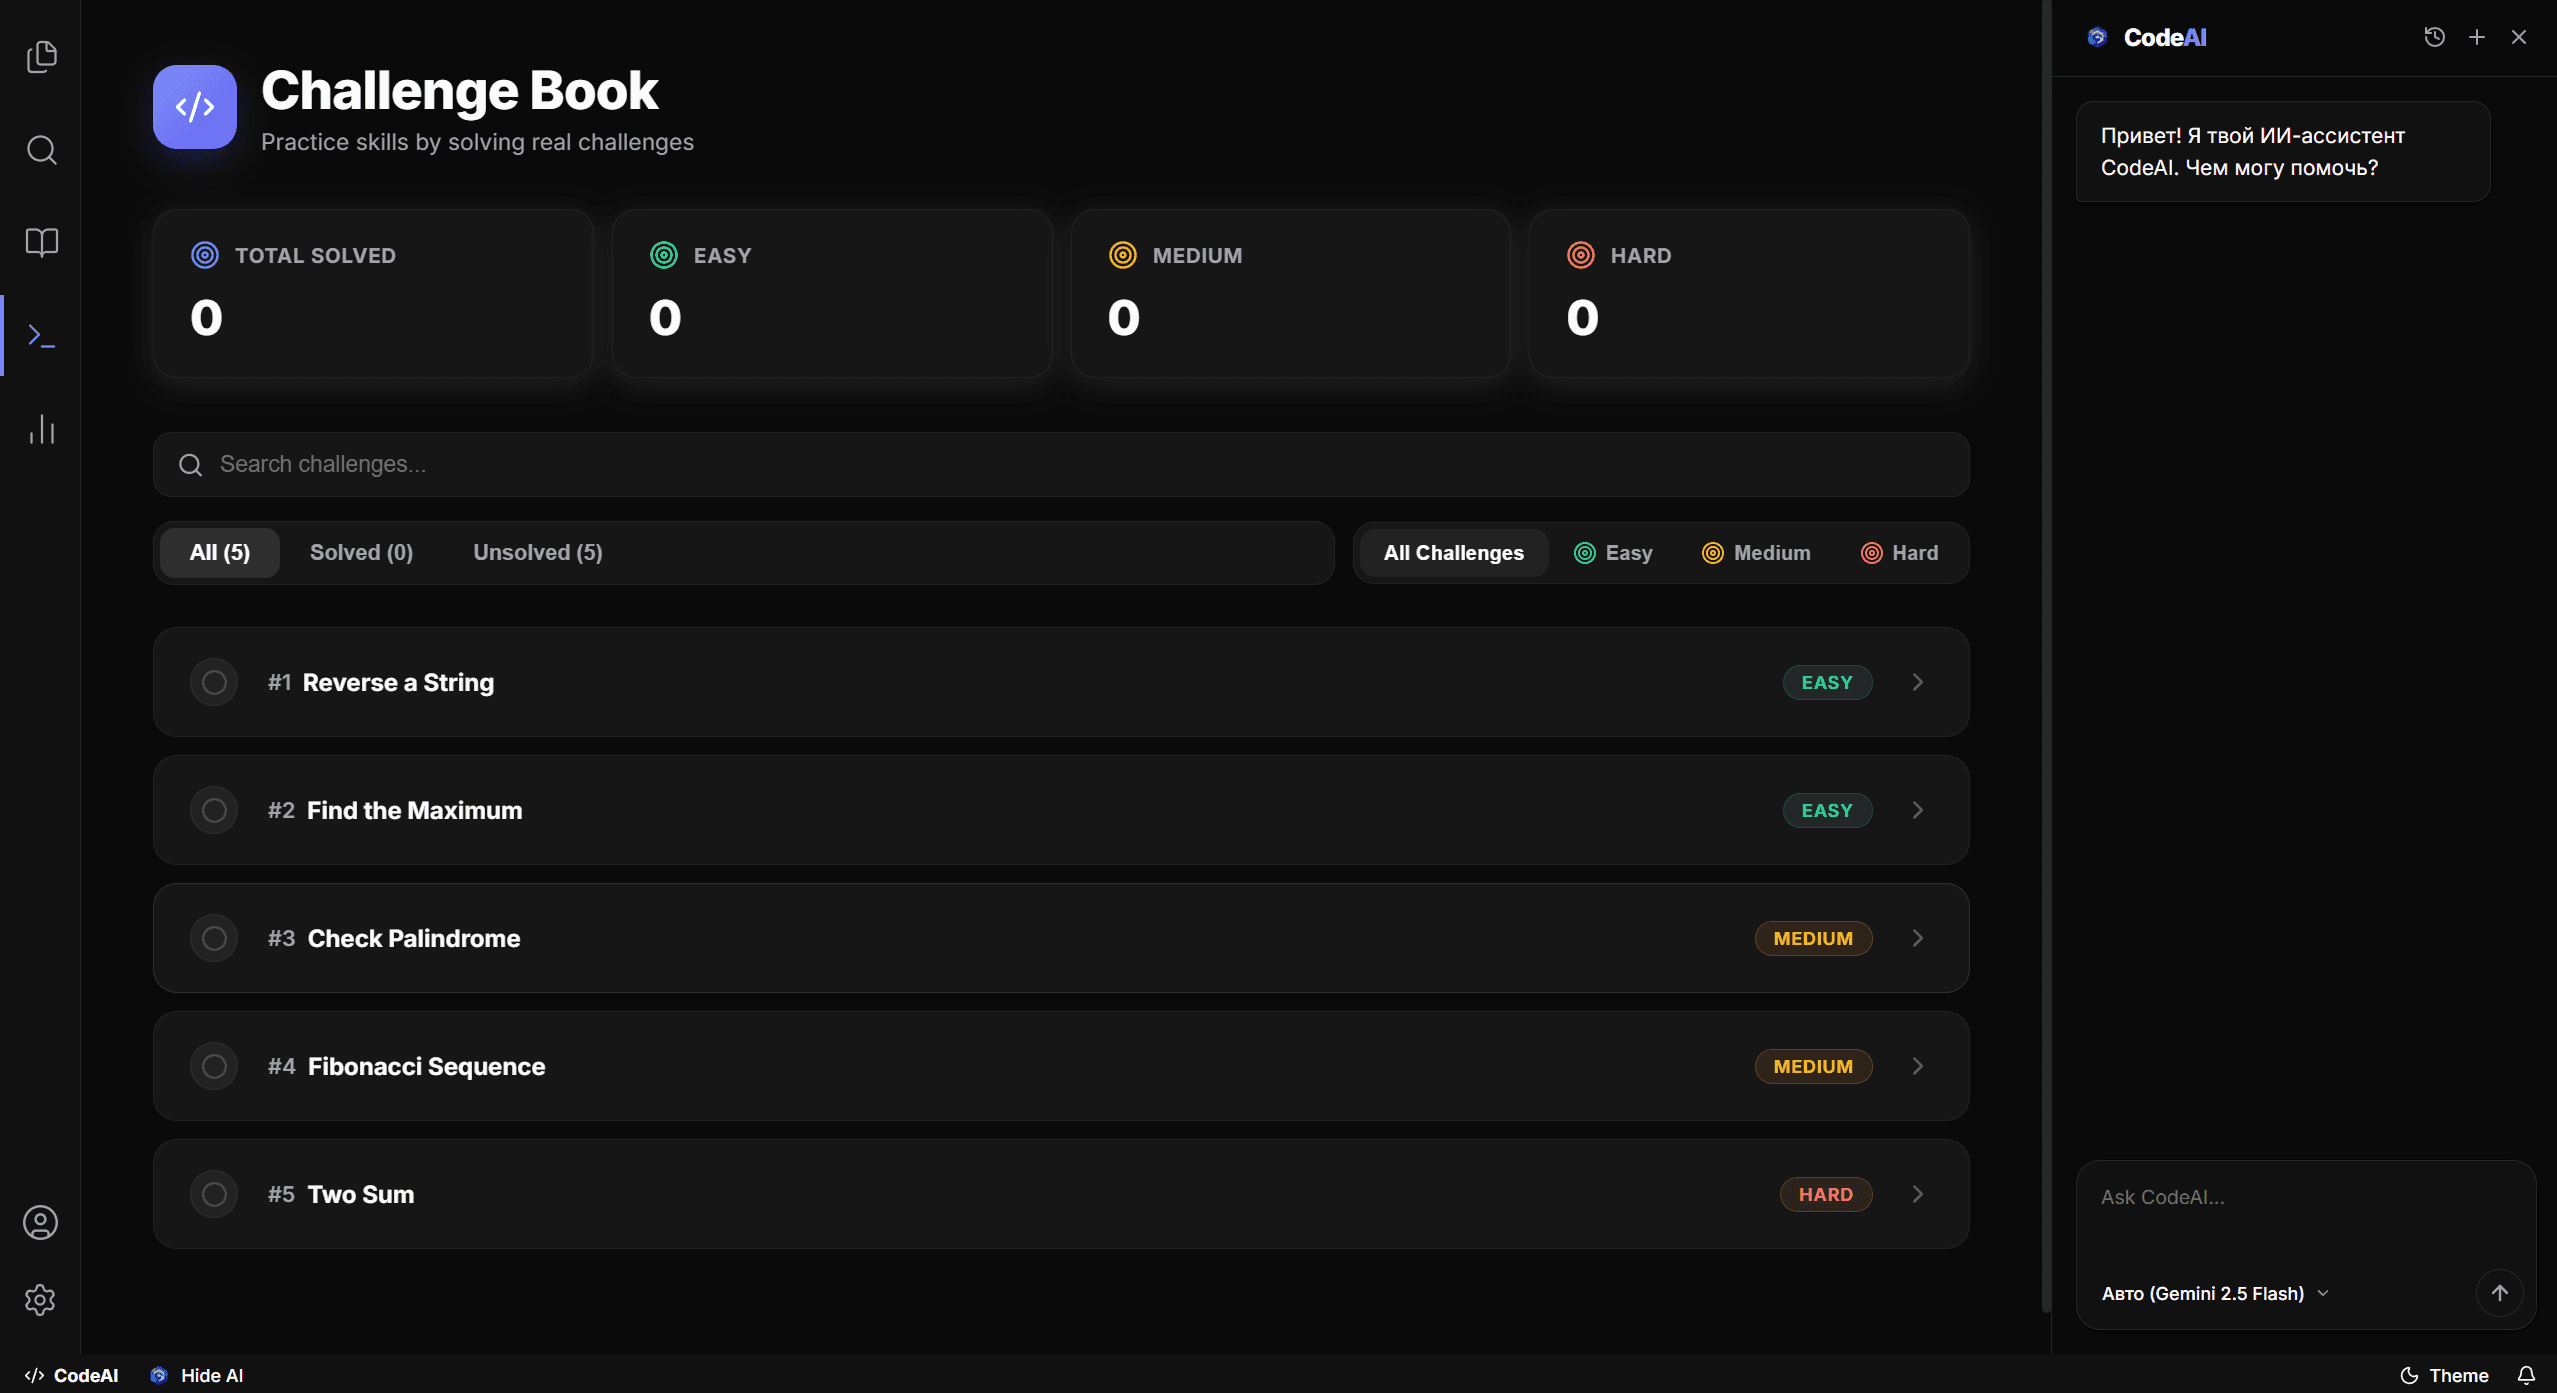Viewport: 2557px width, 1393px height.
Task: Toggle the Two Sum status circle
Action: pyautogui.click(x=214, y=1195)
